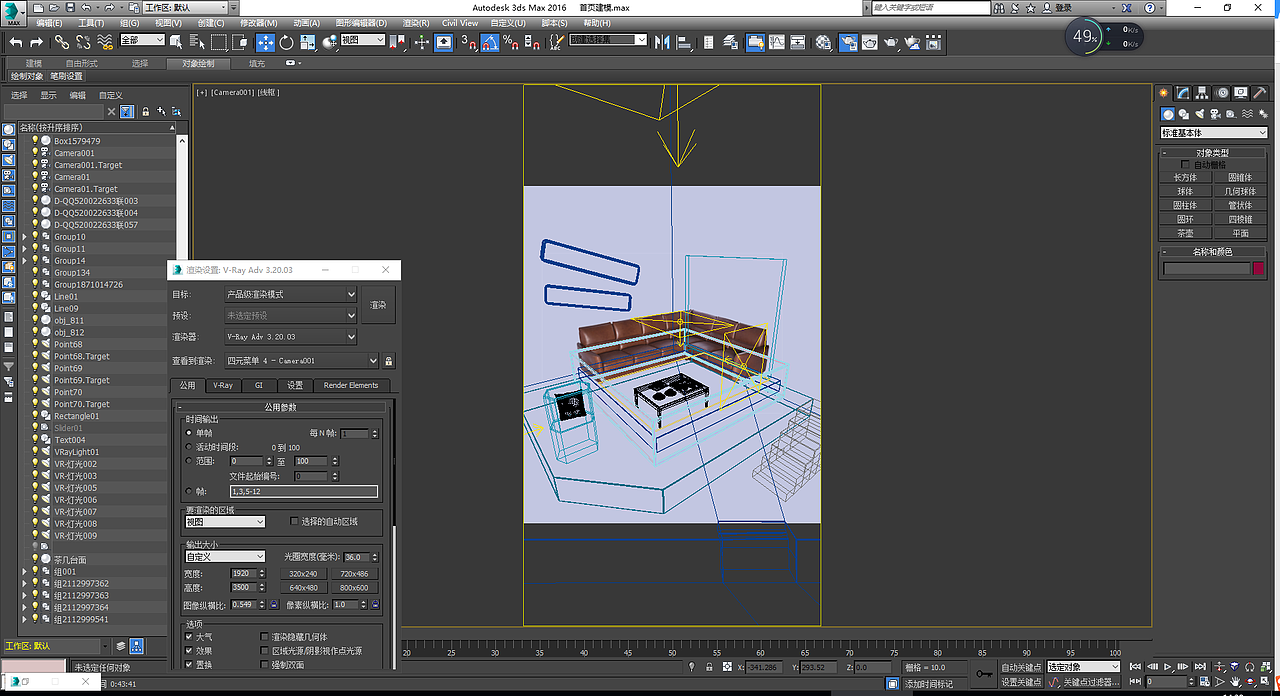Activate the Select and Move tool
This screenshot has width=1280, height=696.
265,42
